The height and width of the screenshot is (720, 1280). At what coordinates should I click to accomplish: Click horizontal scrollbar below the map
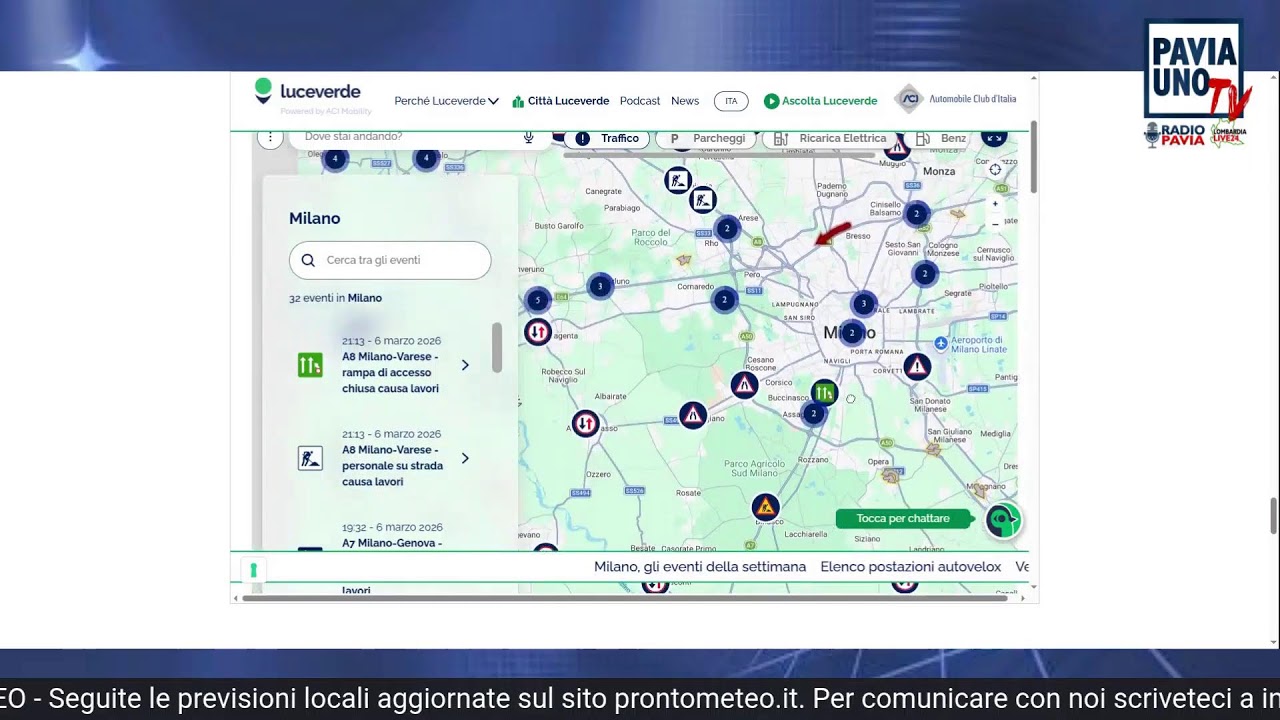click(x=624, y=598)
